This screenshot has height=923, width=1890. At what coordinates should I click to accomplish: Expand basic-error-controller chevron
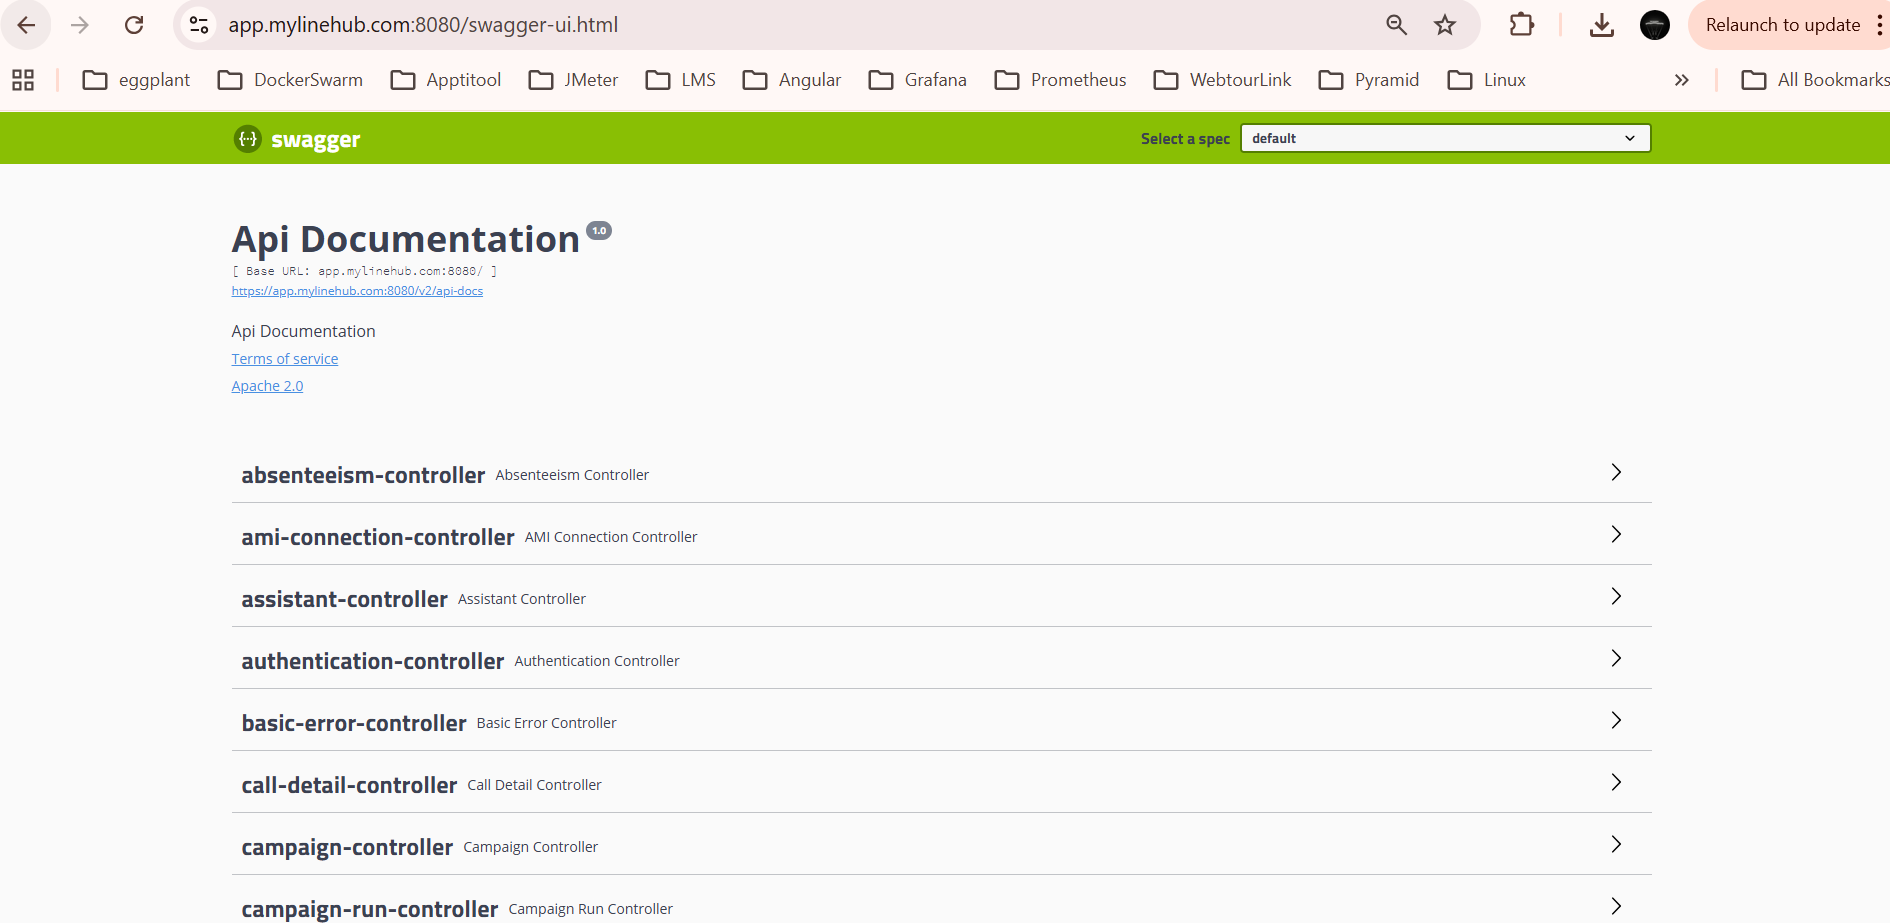(x=1616, y=720)
